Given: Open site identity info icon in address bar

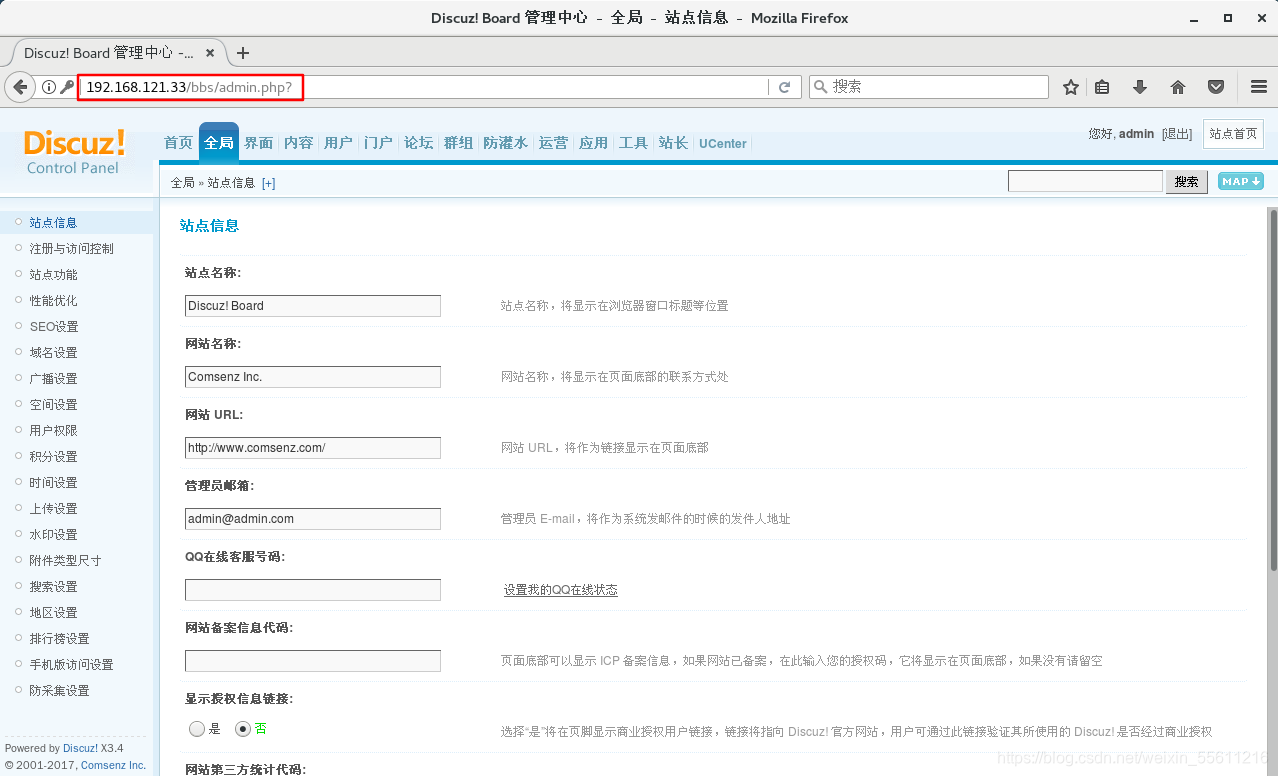Looking at the screenshot, I should click(x=49, y=87).
